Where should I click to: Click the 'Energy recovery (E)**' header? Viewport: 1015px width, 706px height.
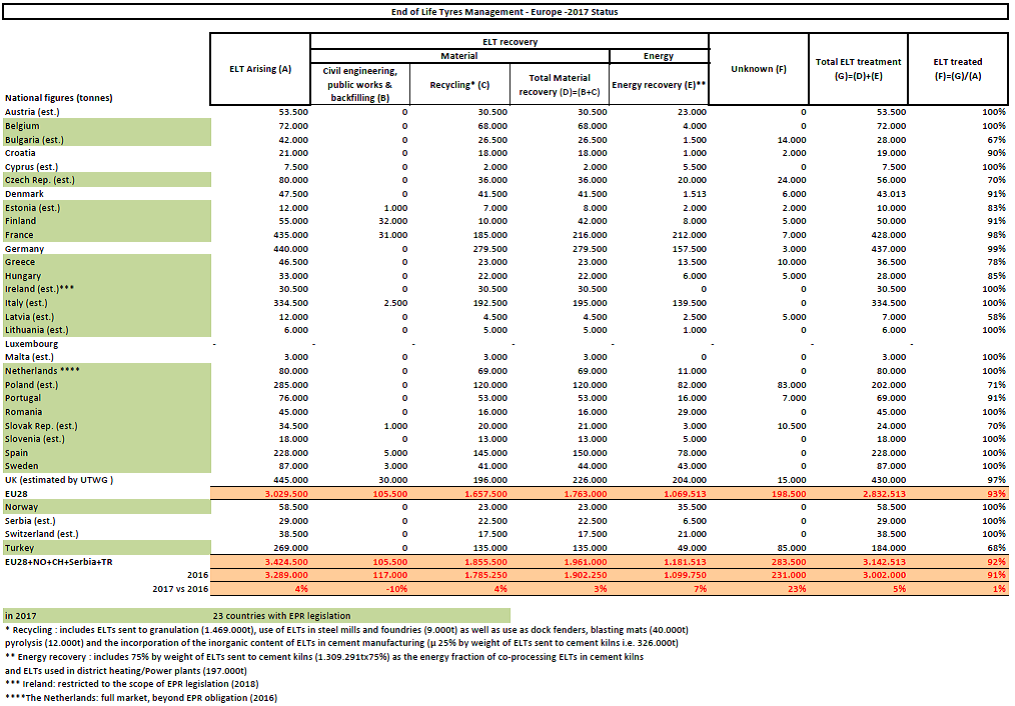pyautogui.click(x=659, y=85)
